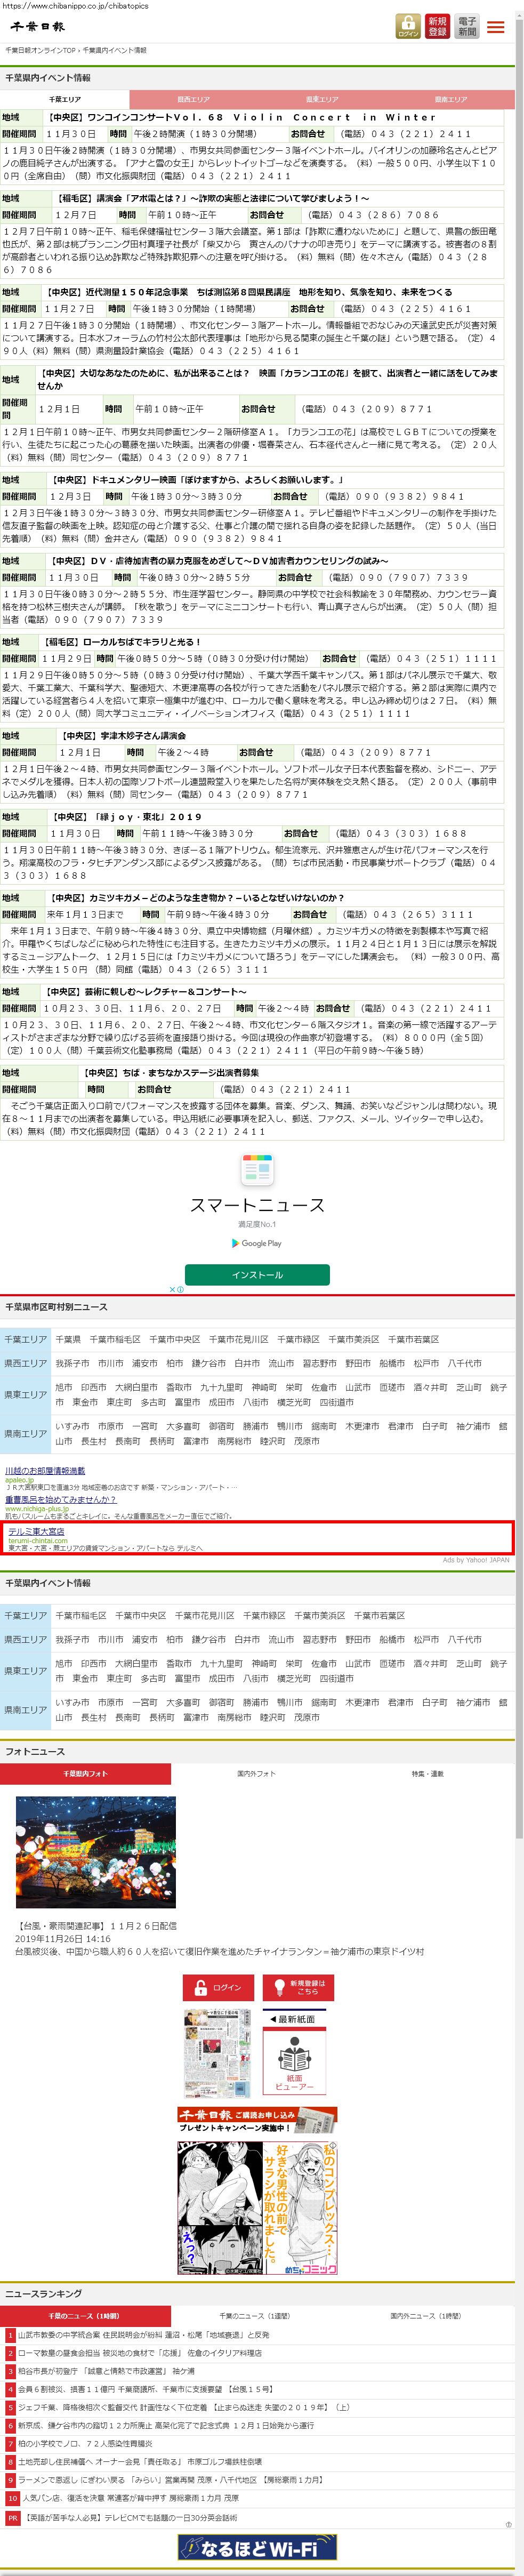Click 千葉日報オンラインTOP breadcrumb link
This screenshot has width=524, height=2576.
pyautogui.click(x=40, y=50)
